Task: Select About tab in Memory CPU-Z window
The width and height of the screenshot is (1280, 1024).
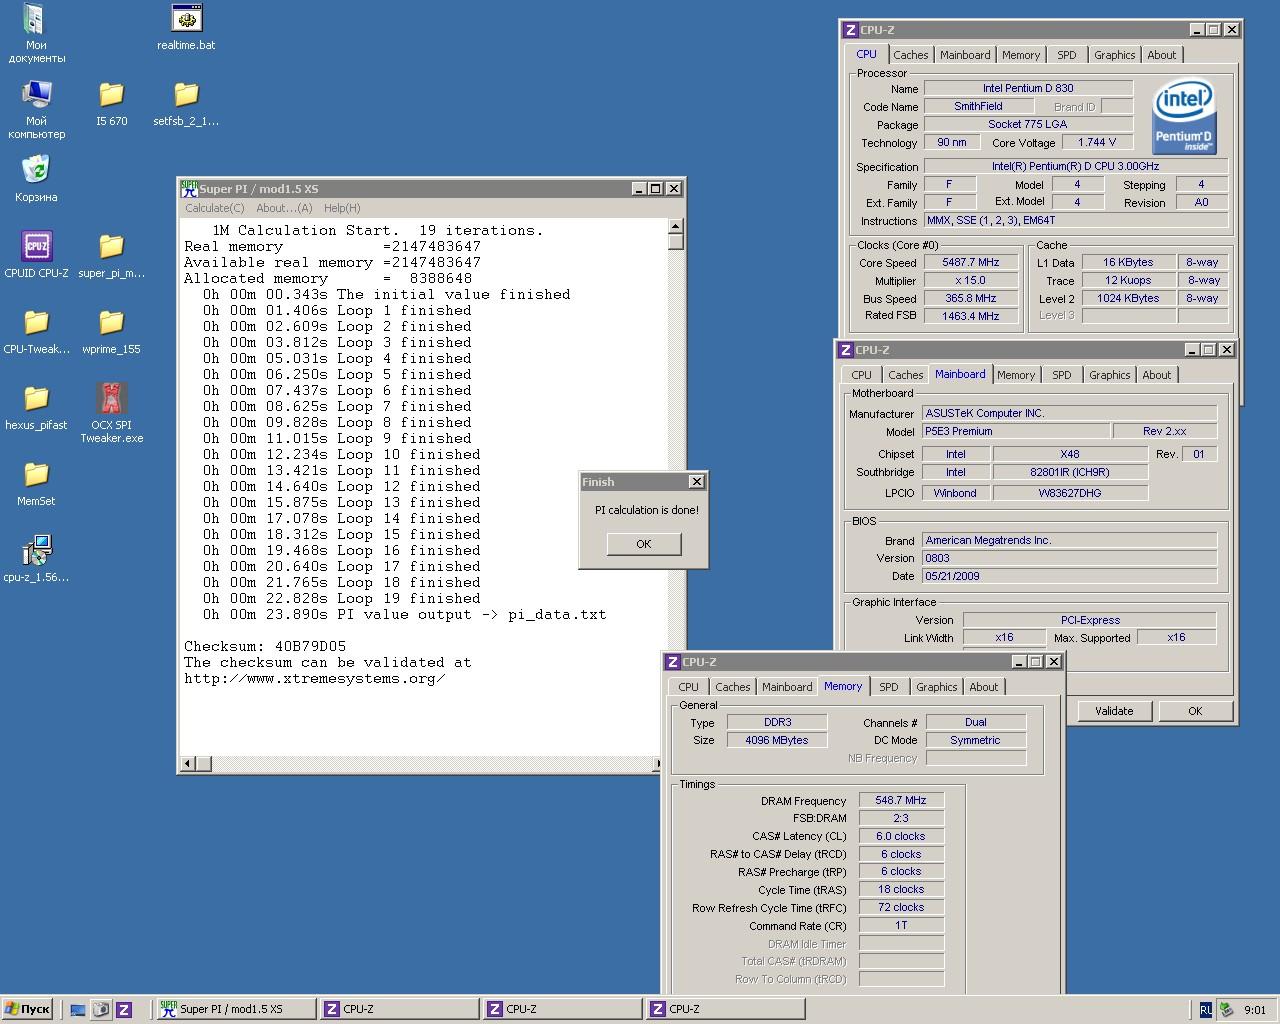Action: pyautogui.click(x=984, y=687)
